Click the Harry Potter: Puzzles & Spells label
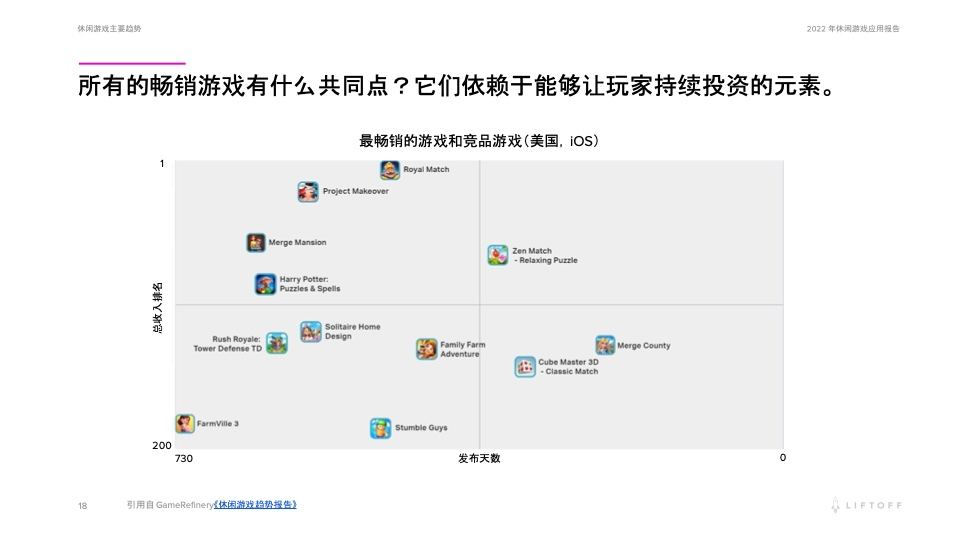Viewport: 960px width, 540px height. tap(310, 284)
